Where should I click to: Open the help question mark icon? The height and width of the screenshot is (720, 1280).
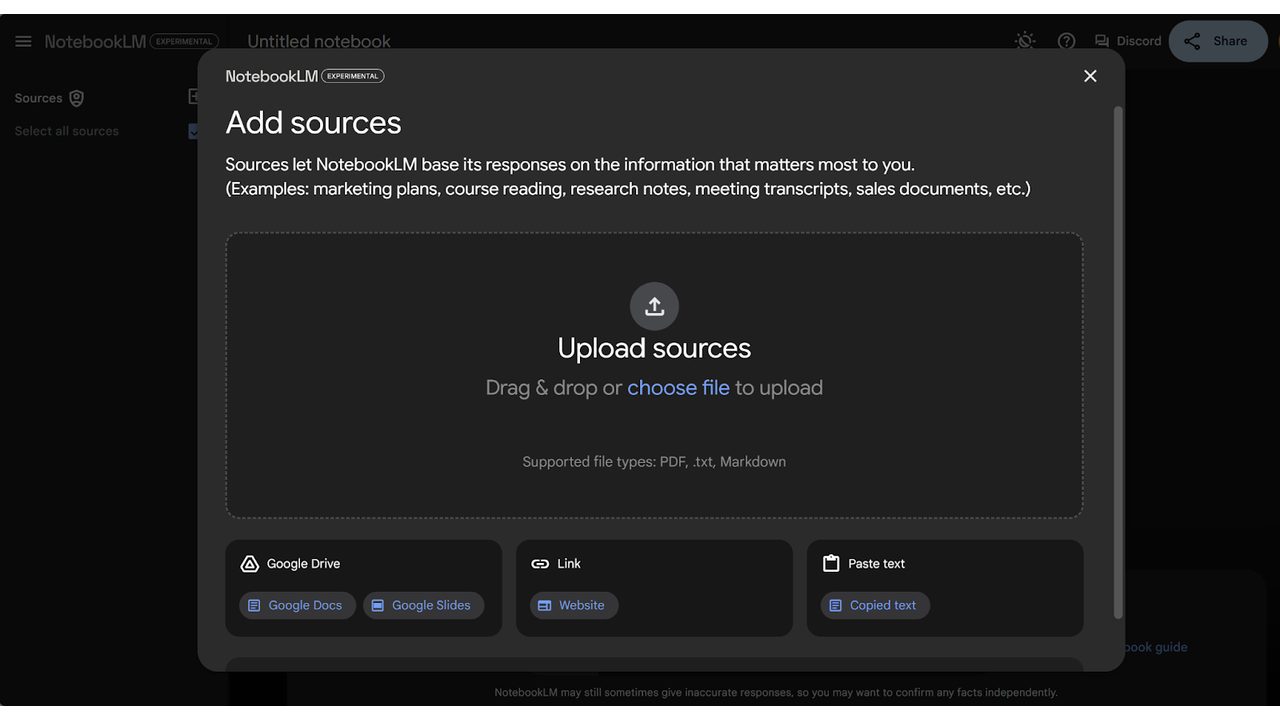(x=1067, y=41)
